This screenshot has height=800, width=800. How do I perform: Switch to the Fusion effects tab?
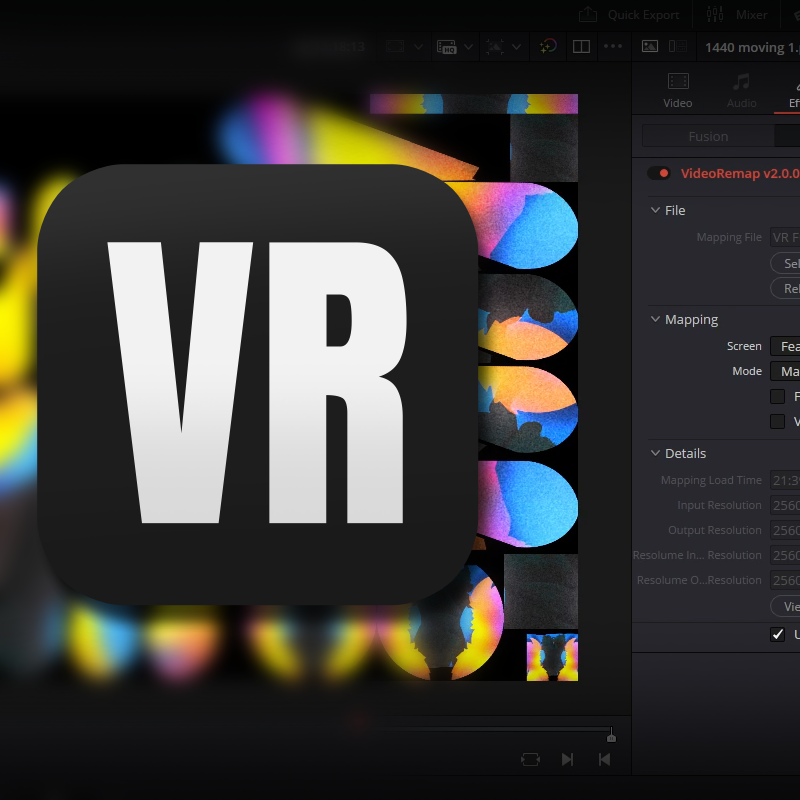[708, 136]
